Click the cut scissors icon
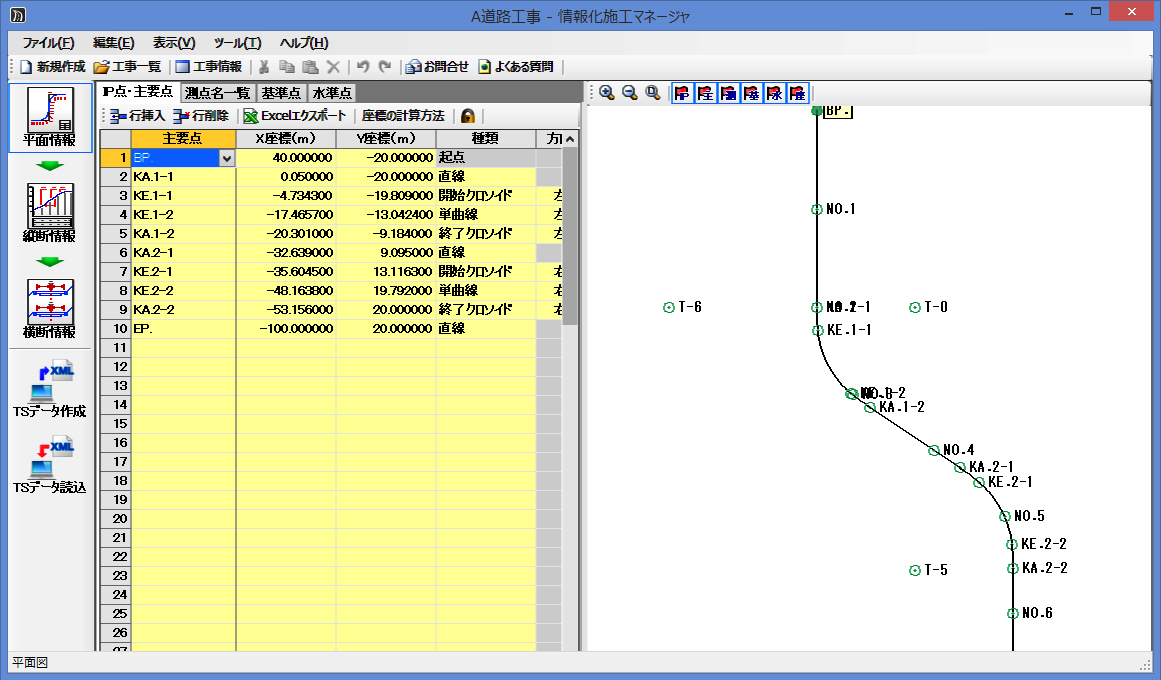 click(263, 67)
